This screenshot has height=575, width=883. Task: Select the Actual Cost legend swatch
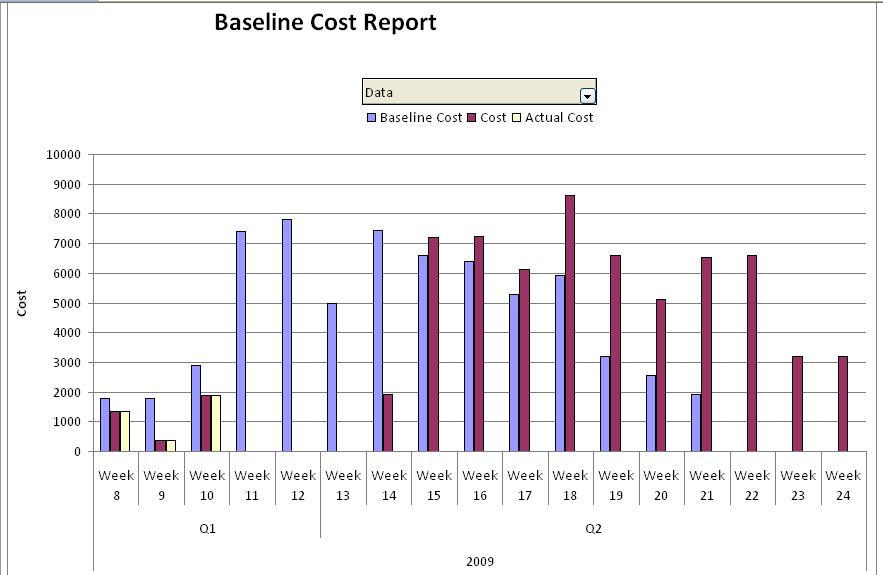click(517, 118)
